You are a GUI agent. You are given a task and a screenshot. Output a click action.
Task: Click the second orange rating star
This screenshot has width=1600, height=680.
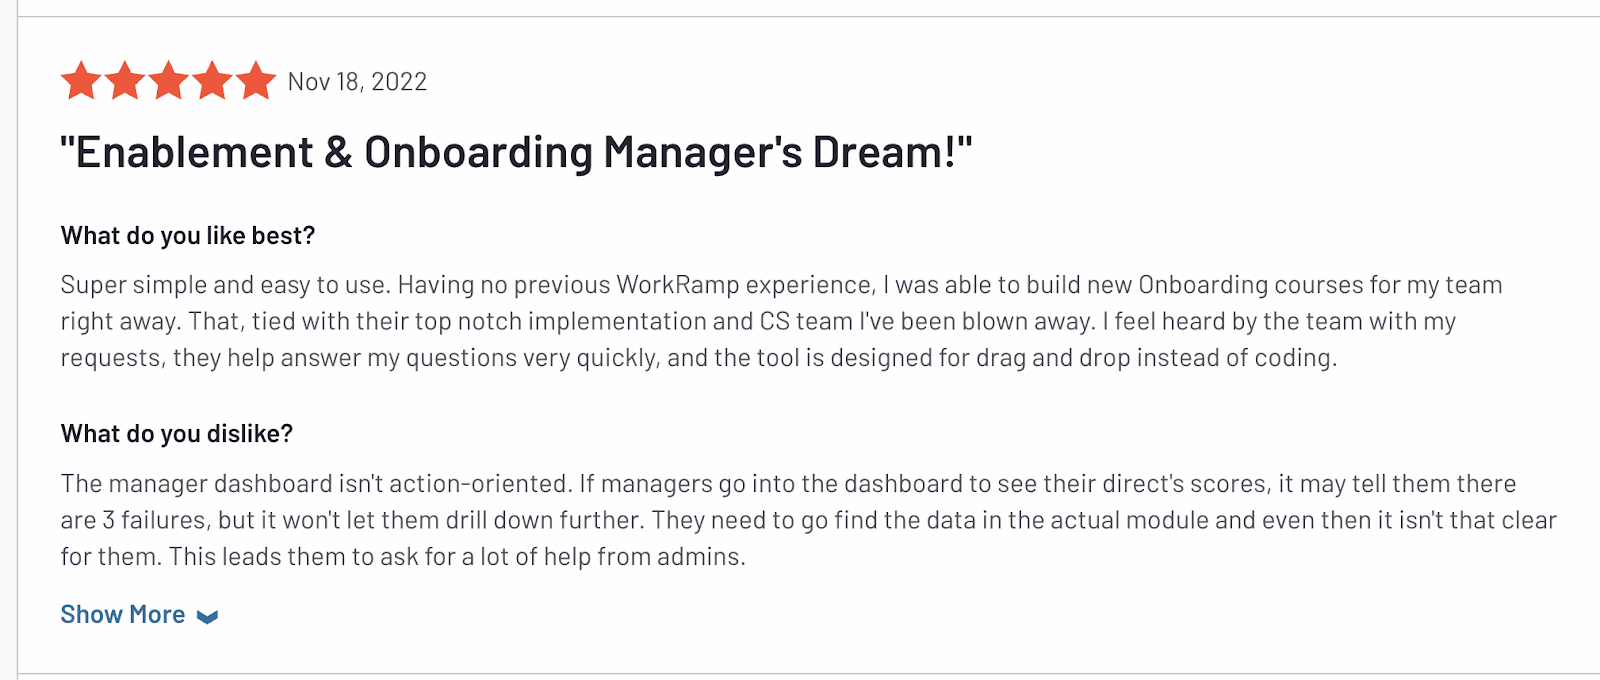click(125, 81)
